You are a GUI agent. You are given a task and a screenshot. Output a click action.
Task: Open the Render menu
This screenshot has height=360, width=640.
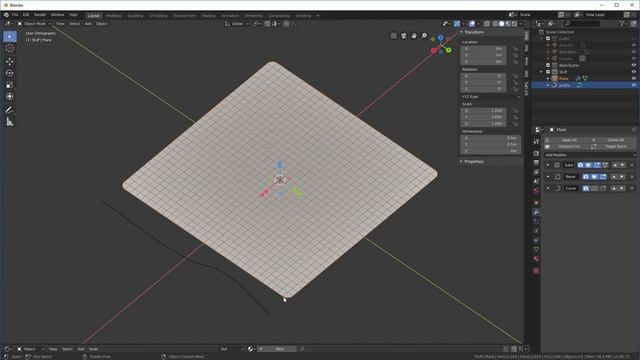click(x=40, y=15)
